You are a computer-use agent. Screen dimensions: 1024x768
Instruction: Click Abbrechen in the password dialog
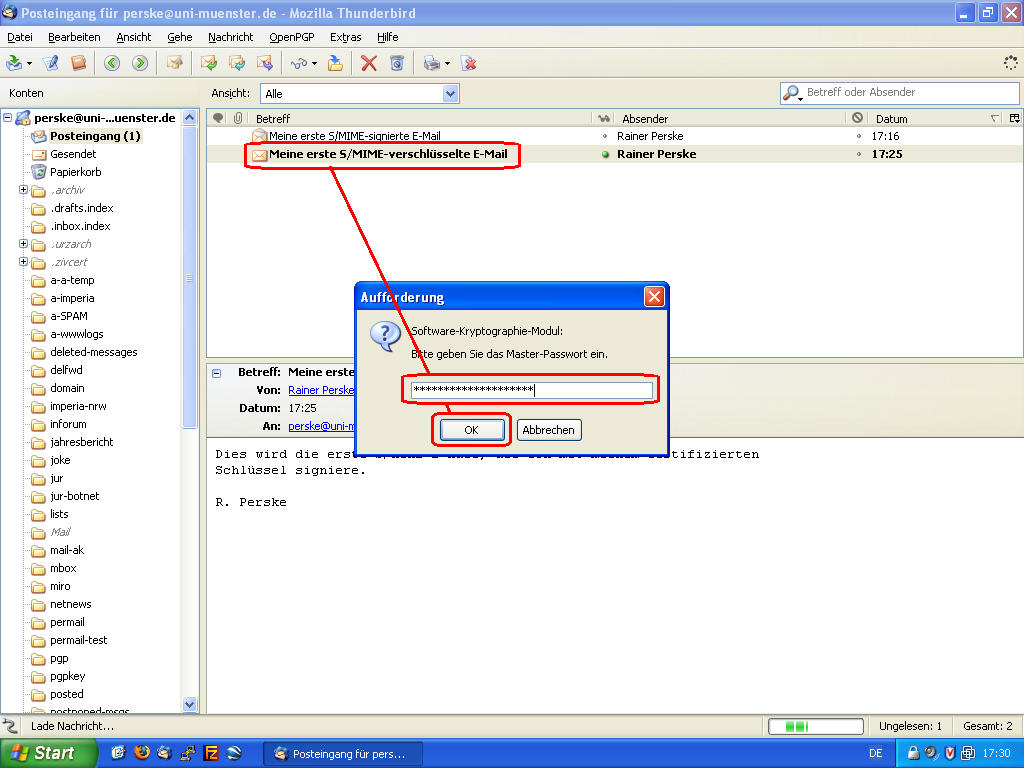(x=549, y=430)
